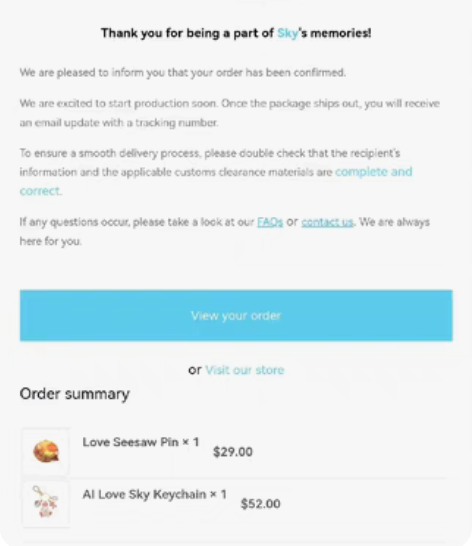Screen dimensions: 472x546
Task: Click the $29.00 price
Action: [233, 452]
